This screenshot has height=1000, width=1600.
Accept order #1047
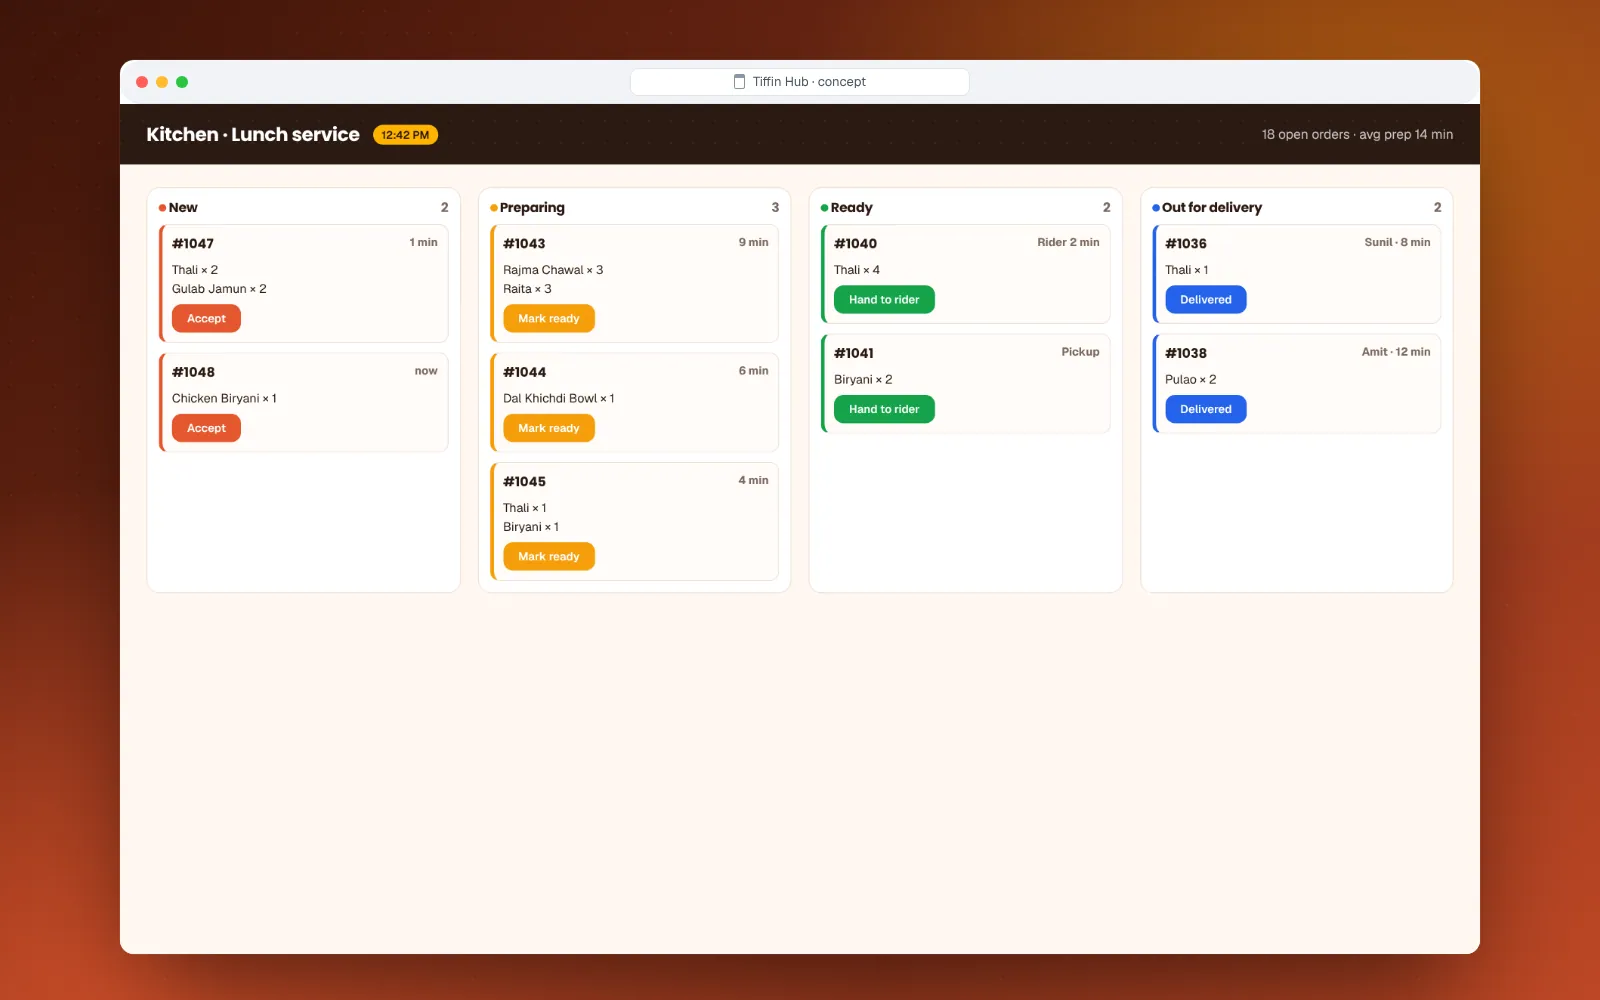[x=206, y=319]
